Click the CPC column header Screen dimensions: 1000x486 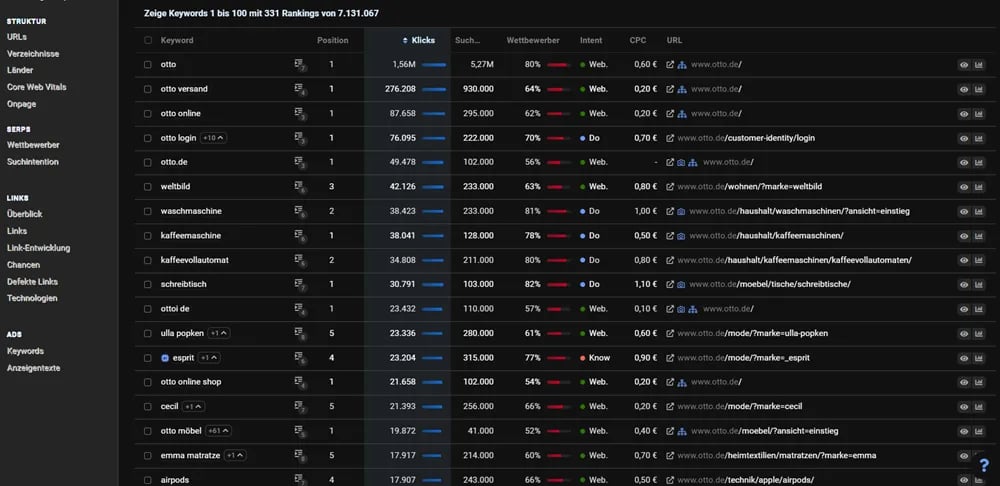tap(638, 40)
